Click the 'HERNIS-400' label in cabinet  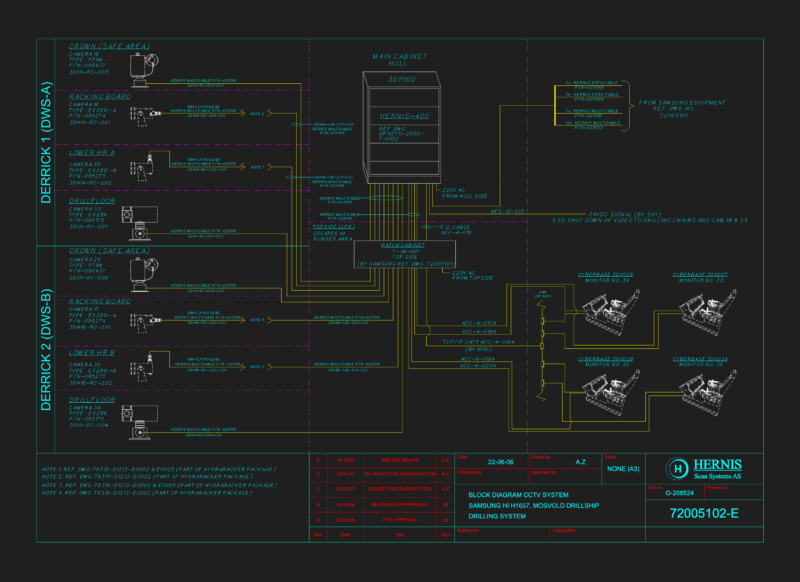point(404,116)
